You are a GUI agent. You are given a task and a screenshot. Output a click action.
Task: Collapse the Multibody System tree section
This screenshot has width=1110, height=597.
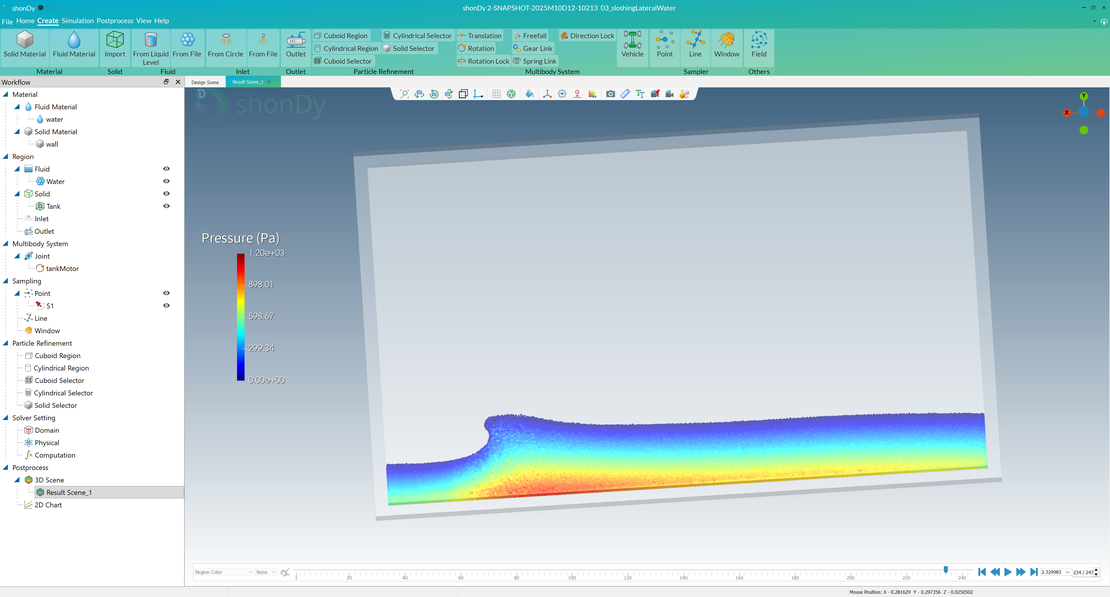pyautogui.click(x=6, y=243)
